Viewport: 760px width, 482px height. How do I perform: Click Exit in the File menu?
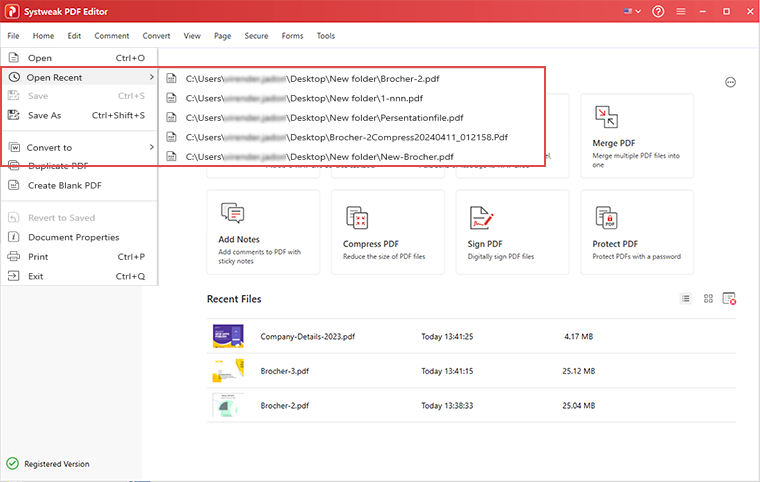(x=79, y=276)
